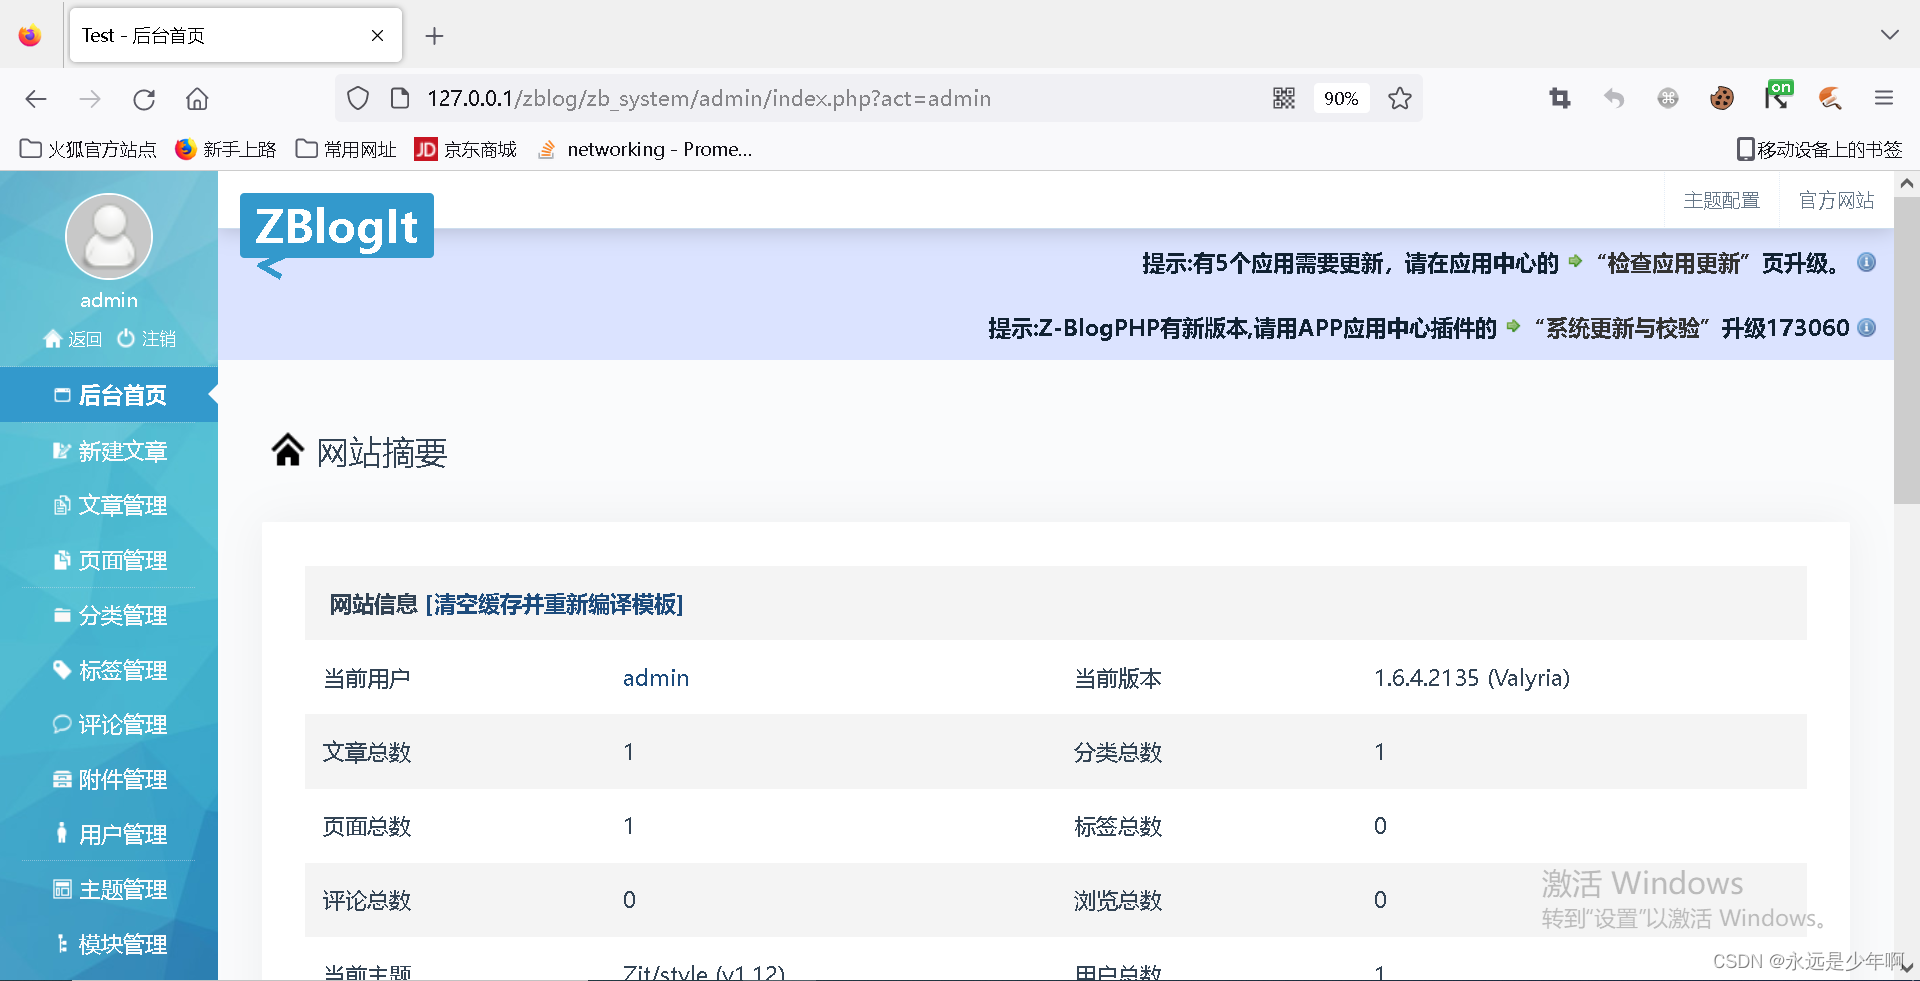Open 火狐官方站点 bookmark folder
The height and width of the screenshot is (981, 1920).
pos(88,149)
